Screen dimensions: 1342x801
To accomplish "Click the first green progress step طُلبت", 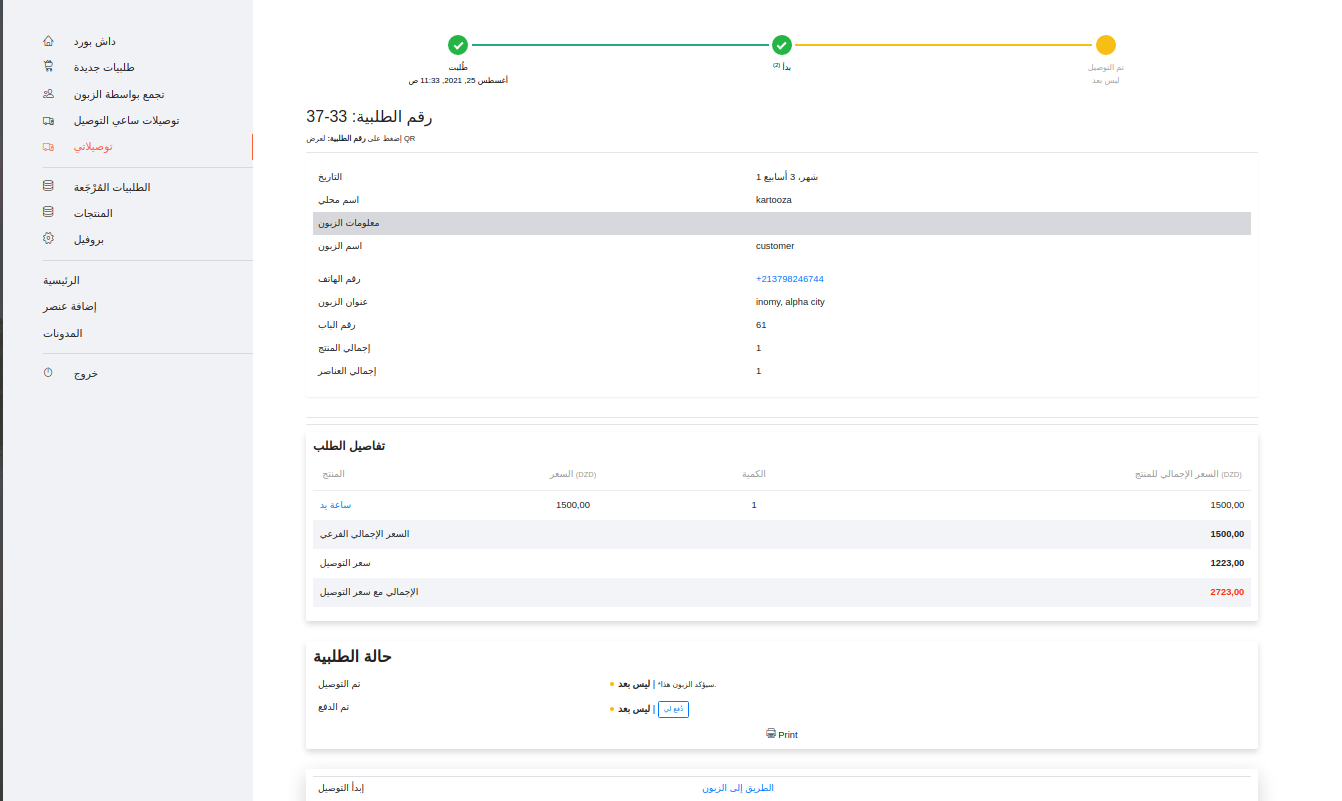I will [x=458, y=45].
